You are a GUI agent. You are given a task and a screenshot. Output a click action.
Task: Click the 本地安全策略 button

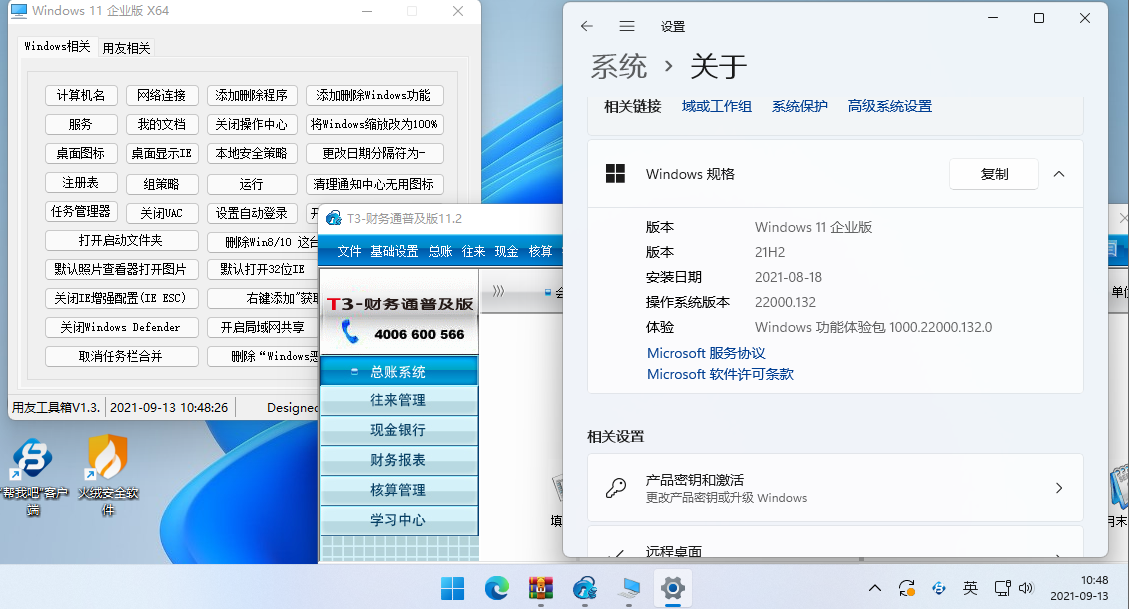click(251, 153)
